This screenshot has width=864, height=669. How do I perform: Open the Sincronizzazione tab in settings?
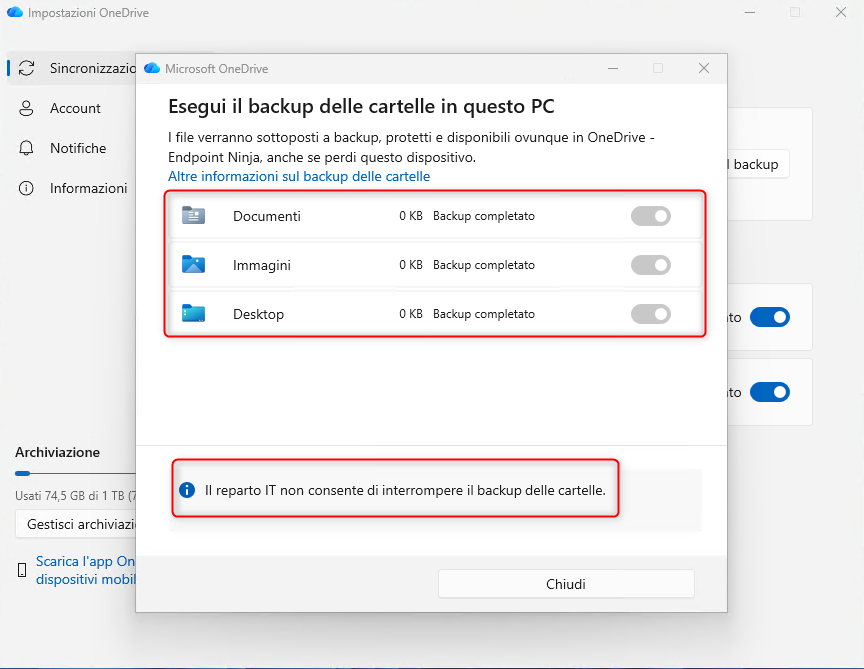click(72, 68)
